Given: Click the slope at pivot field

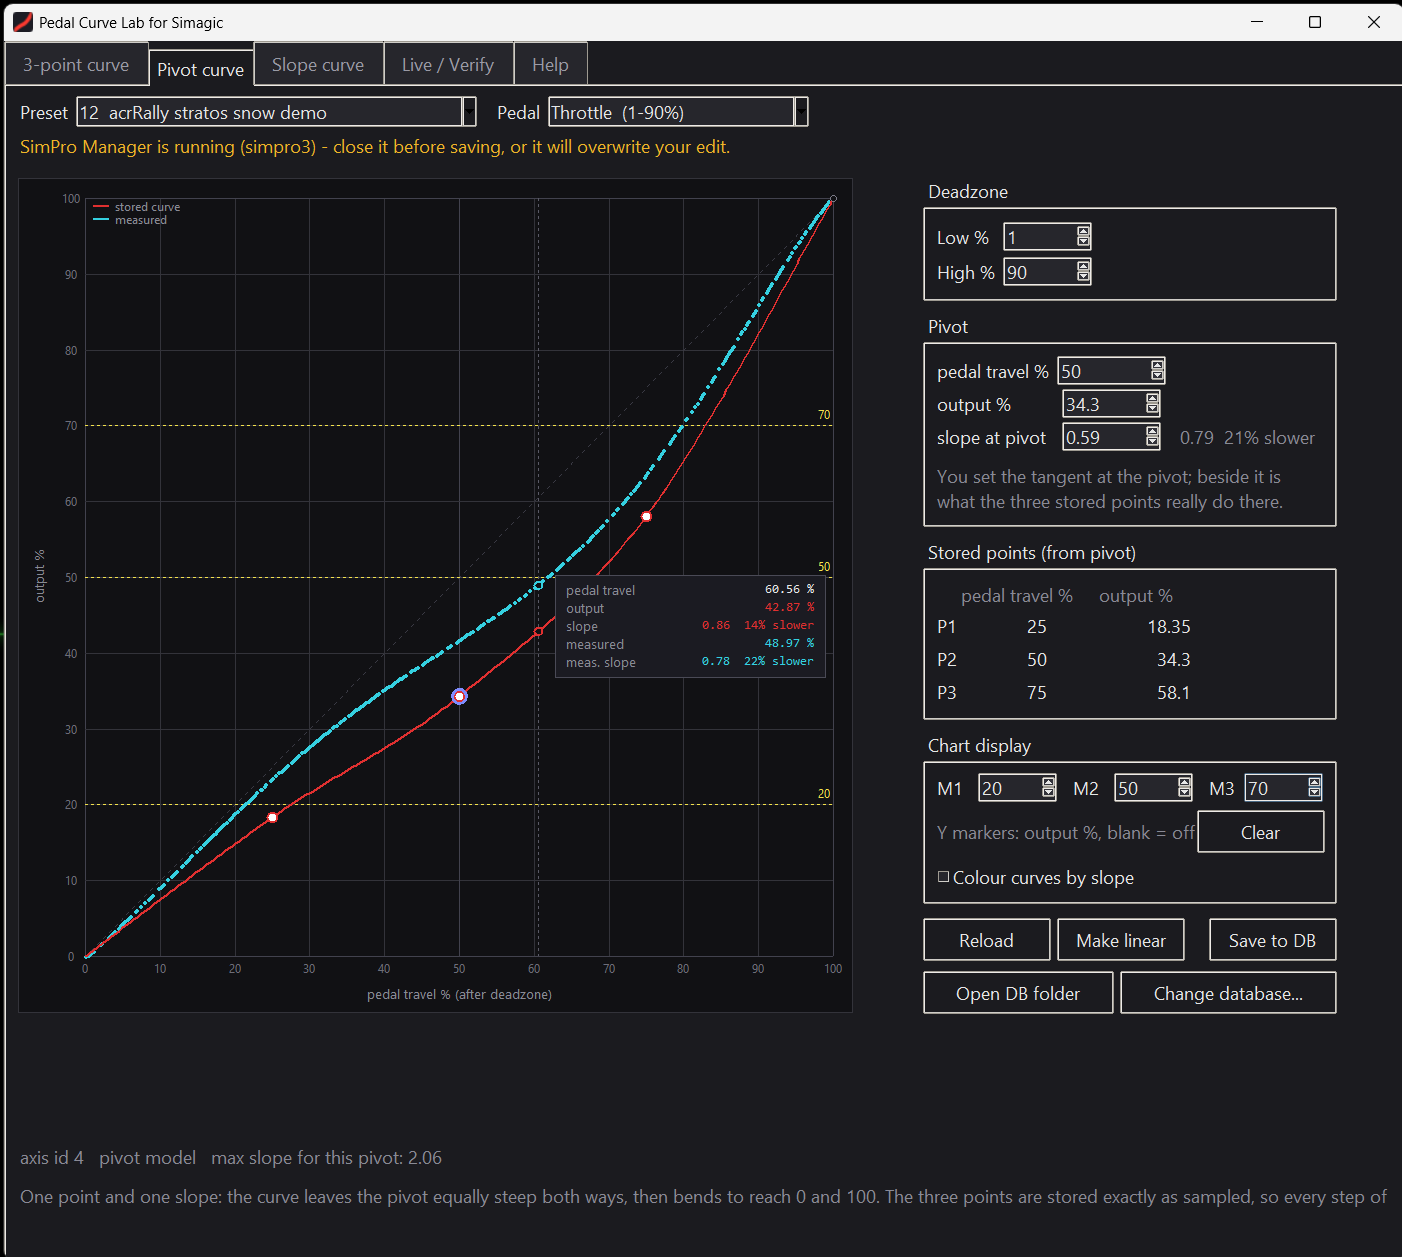Looking at the screenshot, I should tap(1104, 437).
